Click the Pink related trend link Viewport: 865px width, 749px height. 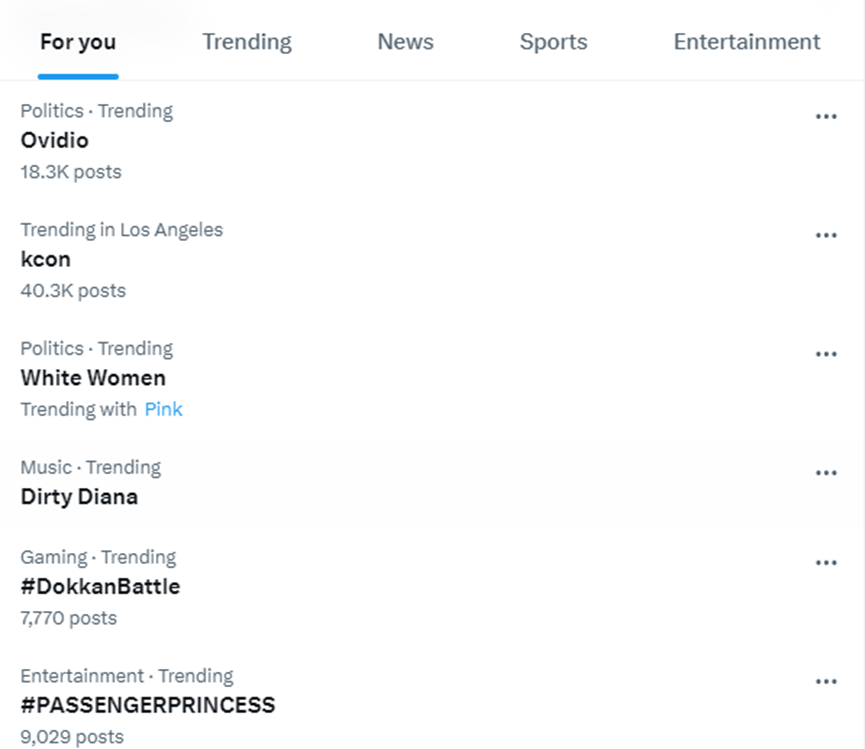click(x=163, y=409)
